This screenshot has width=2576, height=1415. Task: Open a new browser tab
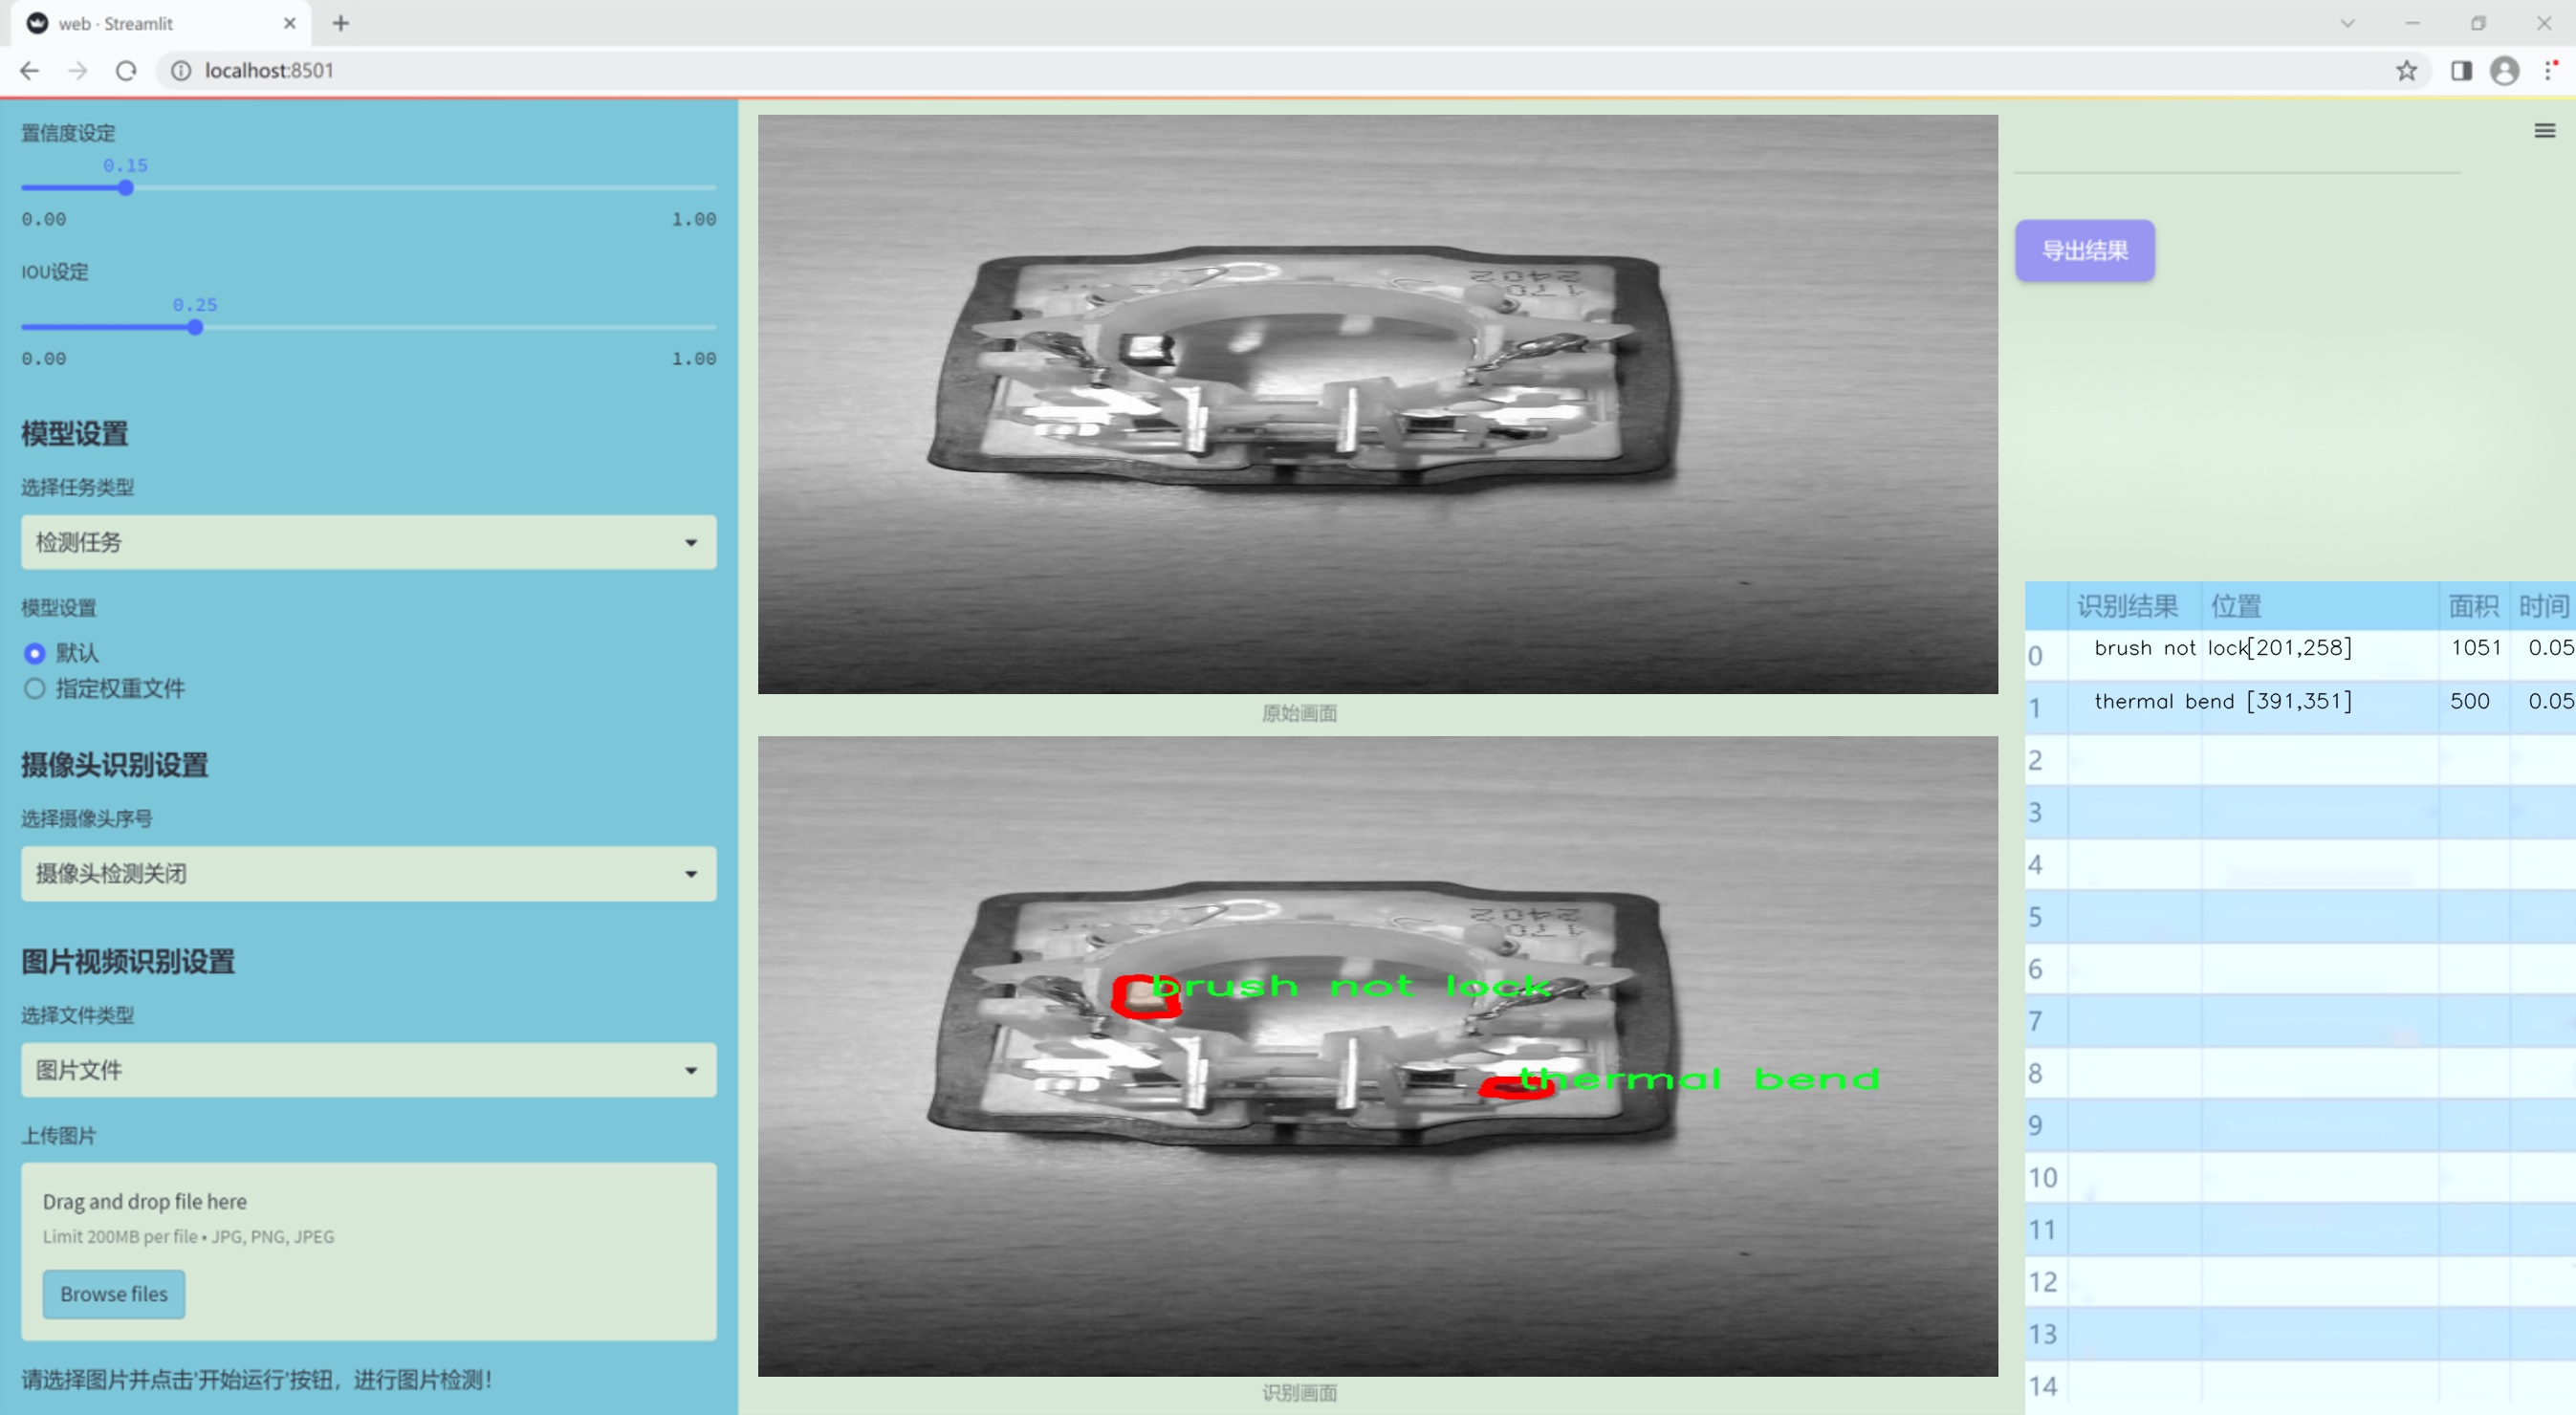pyautogui.click(x=341, y=23)
